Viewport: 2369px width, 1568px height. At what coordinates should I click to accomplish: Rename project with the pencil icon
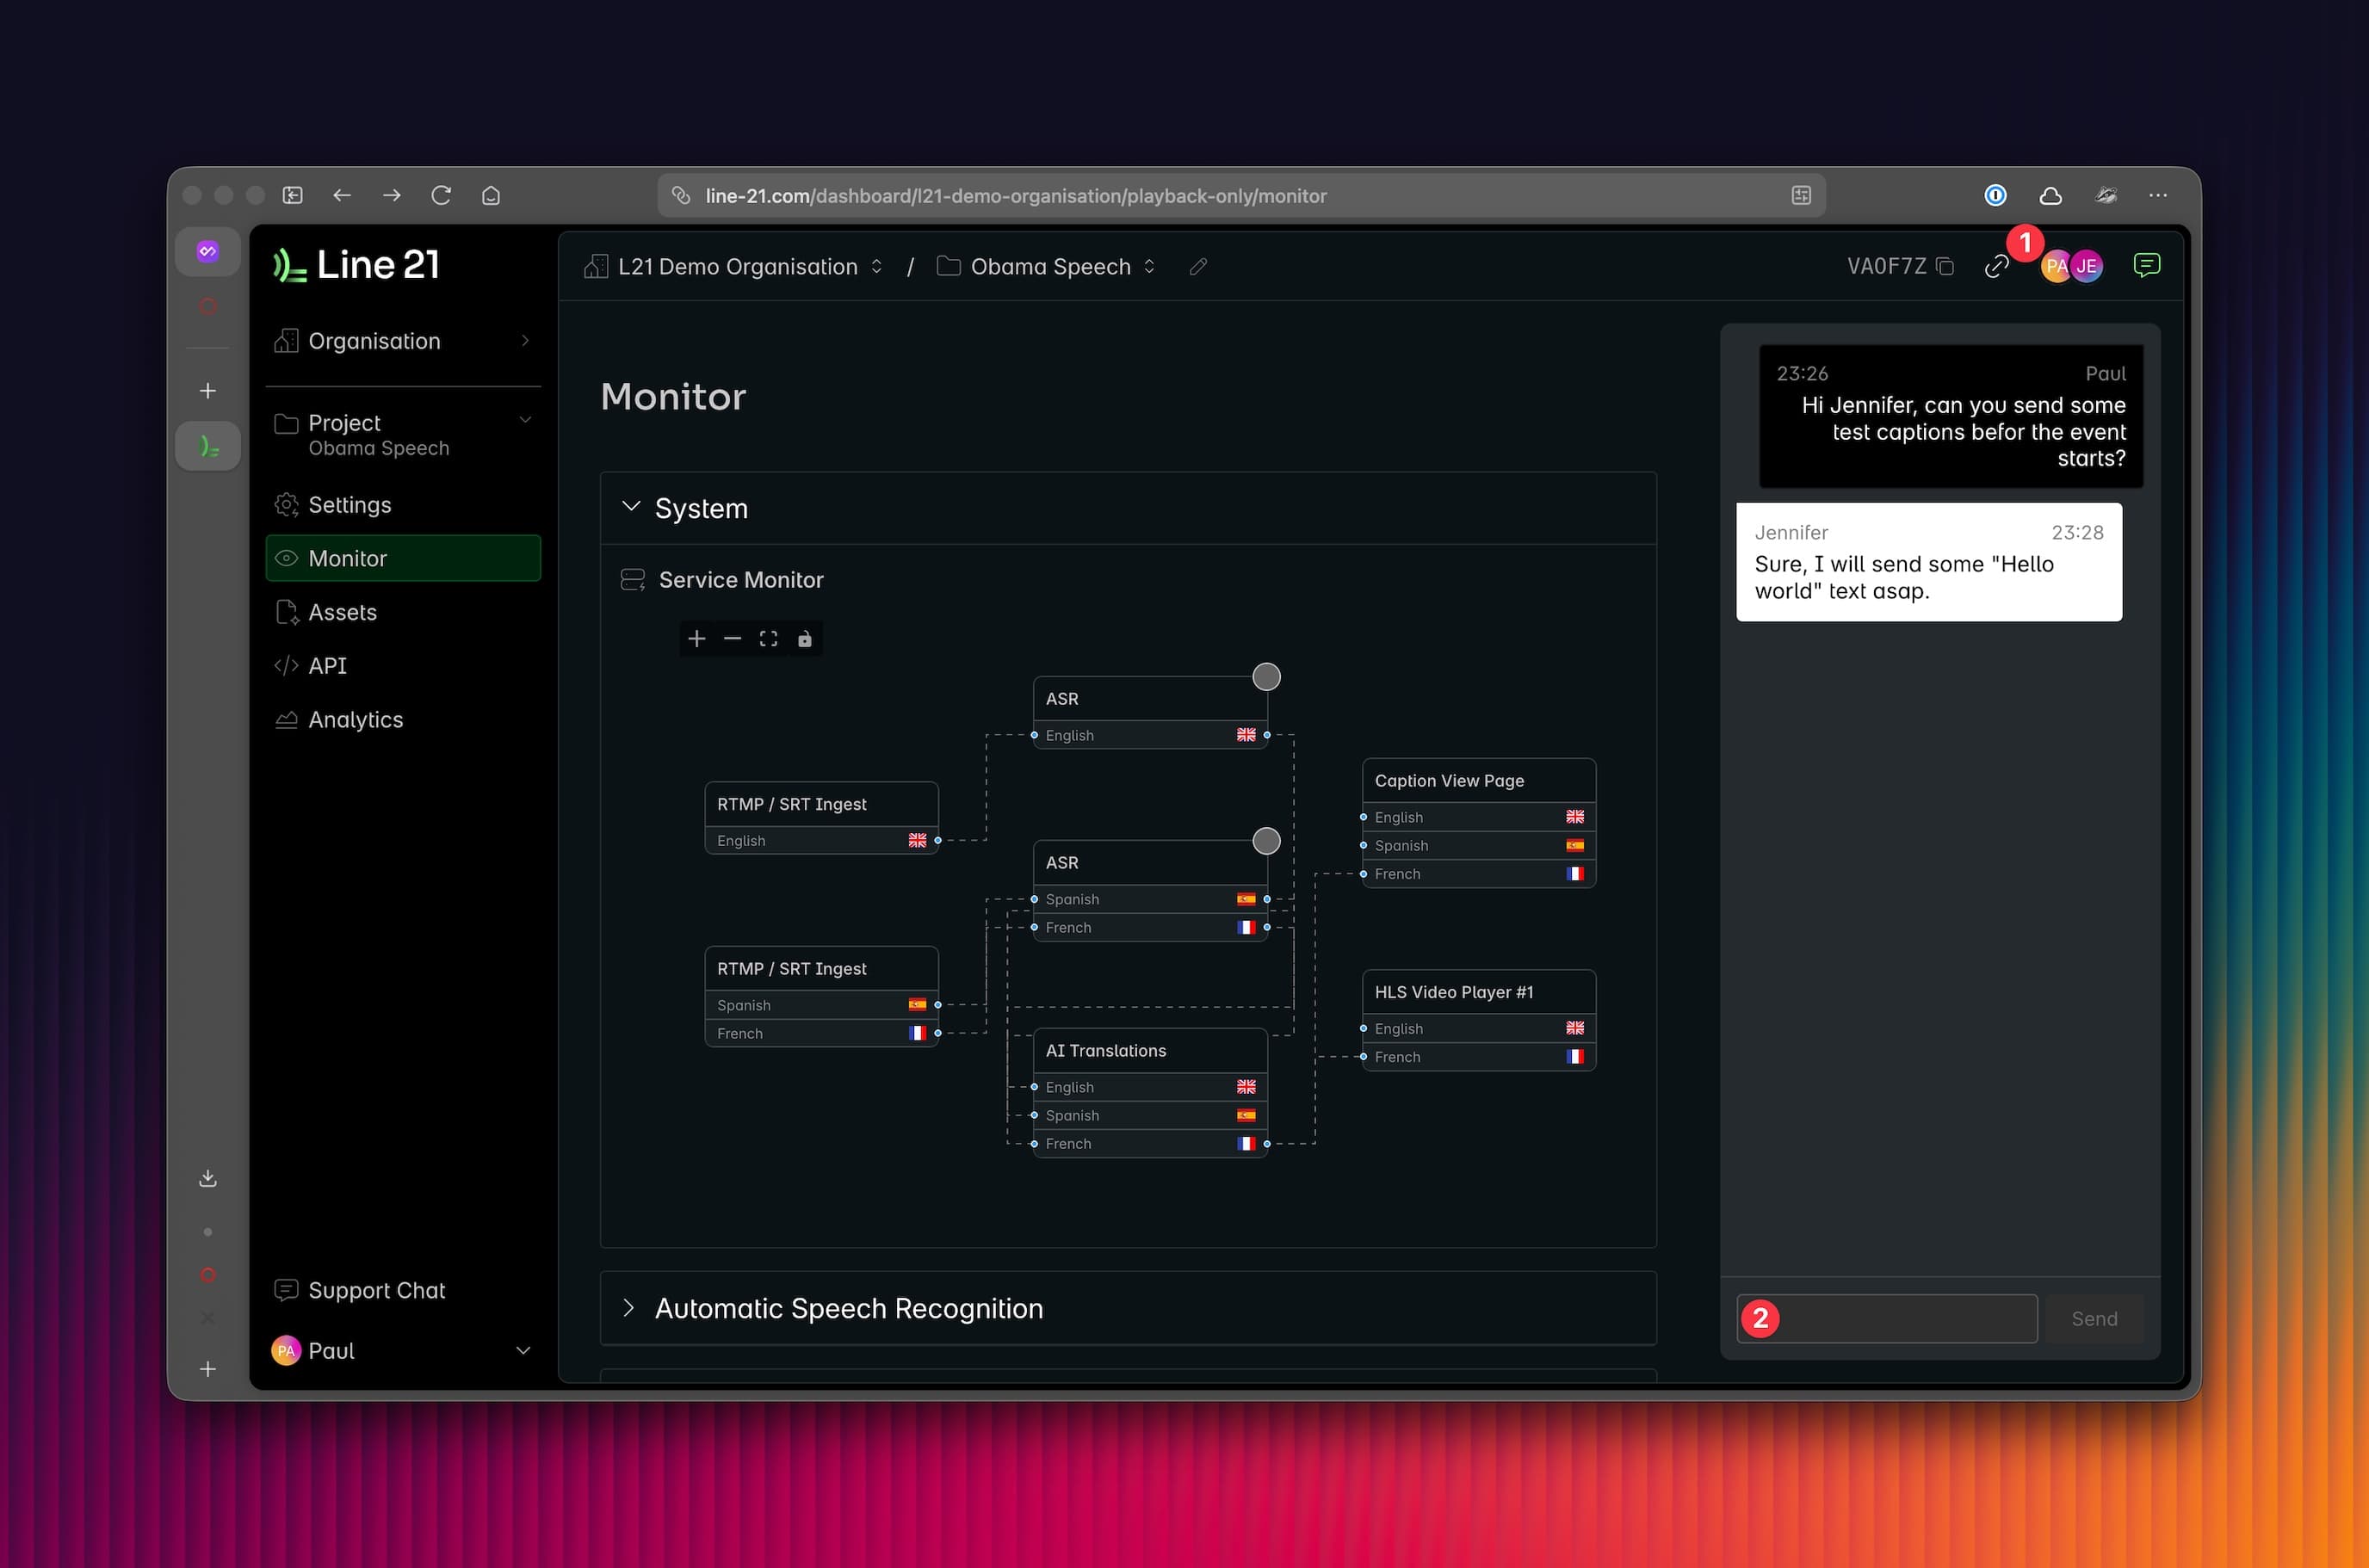[1198, 267]
